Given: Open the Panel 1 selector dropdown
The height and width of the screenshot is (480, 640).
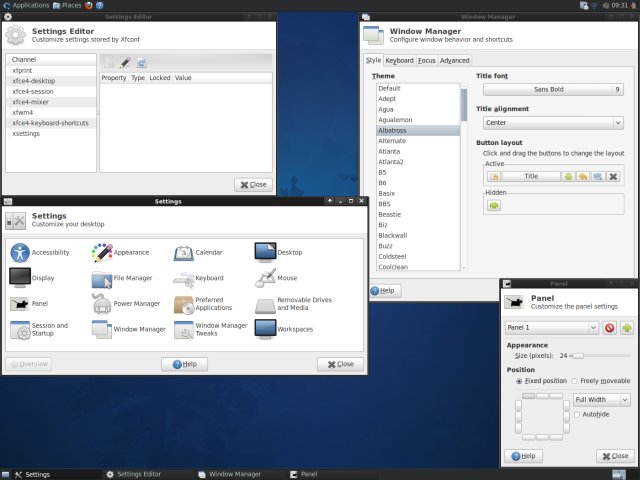Looking at the screenshot, I should tap(551, 328).
